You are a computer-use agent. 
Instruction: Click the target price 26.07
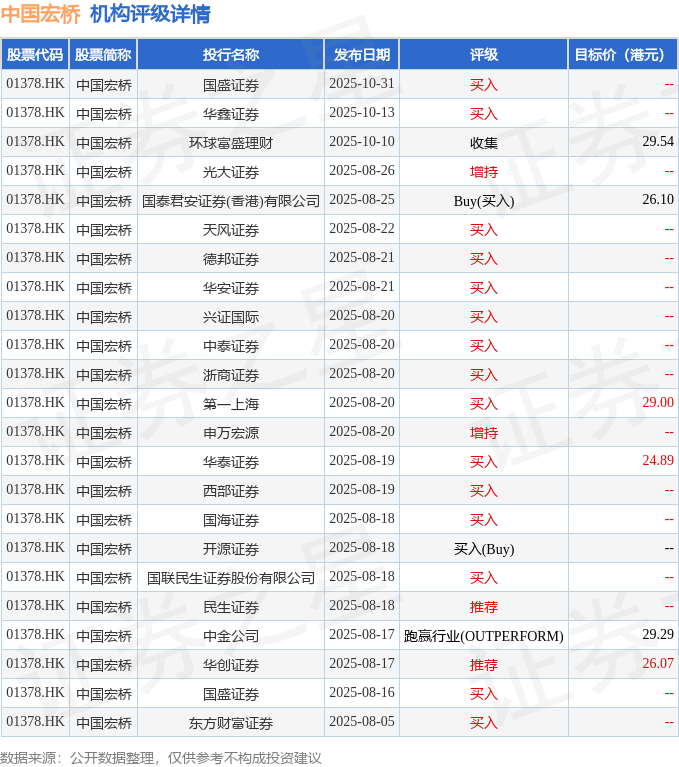(658, 663)
